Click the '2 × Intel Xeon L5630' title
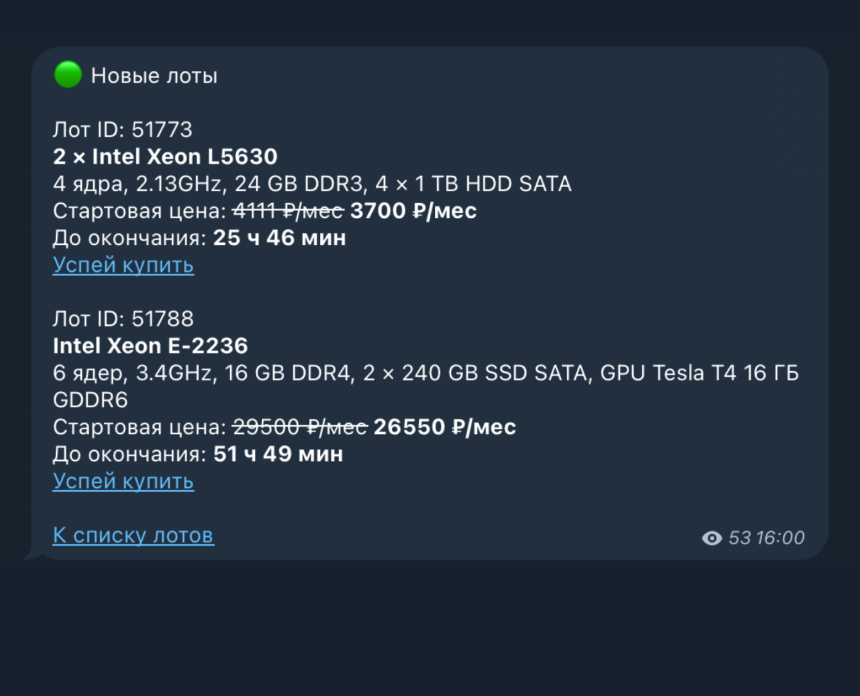The height and width of the screenshot is (696, 860). coord(164,156)
